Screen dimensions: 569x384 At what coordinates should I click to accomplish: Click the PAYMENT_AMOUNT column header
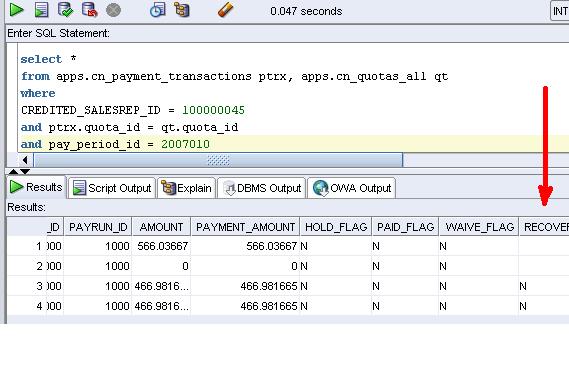pos(245,227)
